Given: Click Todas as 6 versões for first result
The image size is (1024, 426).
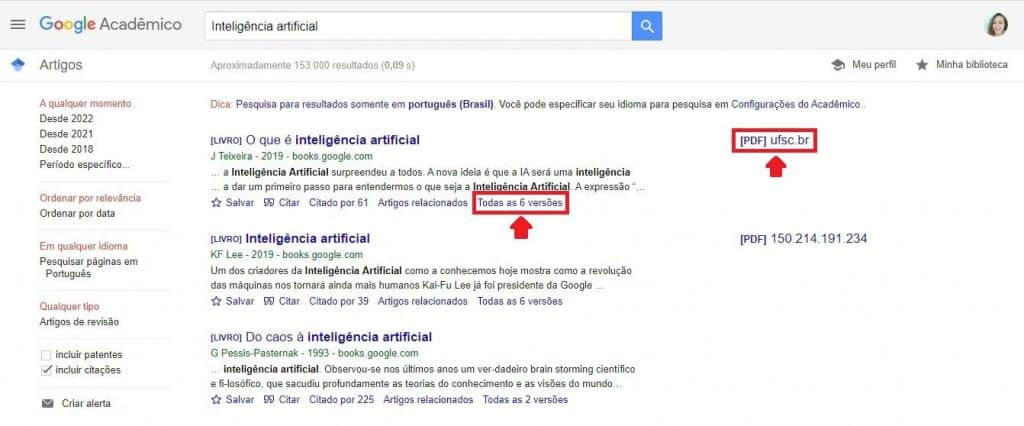Looking at the screenshot, I should point(520,203).
